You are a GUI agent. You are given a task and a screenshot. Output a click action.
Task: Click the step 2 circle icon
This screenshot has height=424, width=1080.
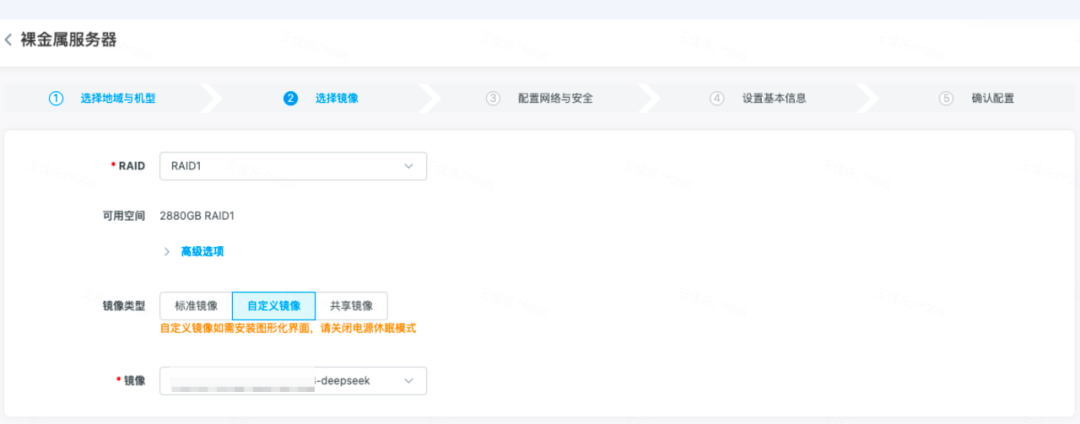[291, 98]
